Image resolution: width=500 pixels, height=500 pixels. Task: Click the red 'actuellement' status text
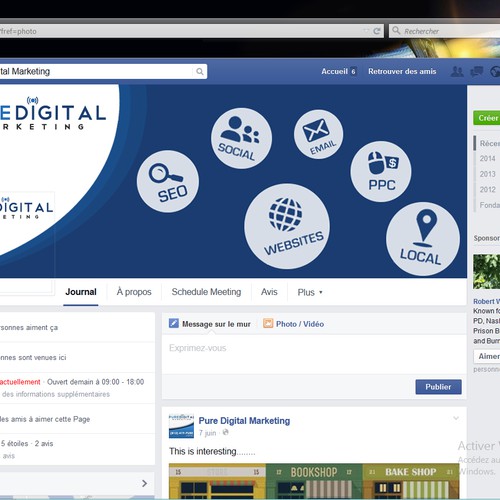(x=20, y=382)
